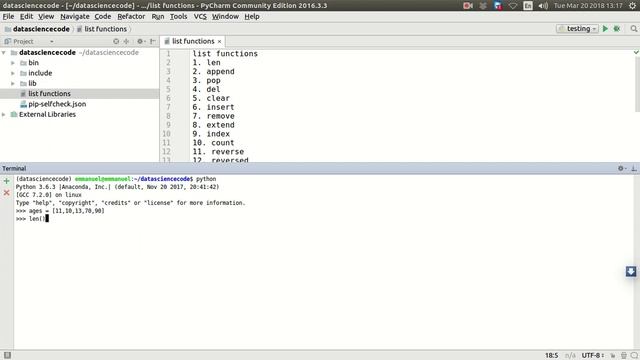
Task: Open the Navigate menu
Action: pos(75,16)
